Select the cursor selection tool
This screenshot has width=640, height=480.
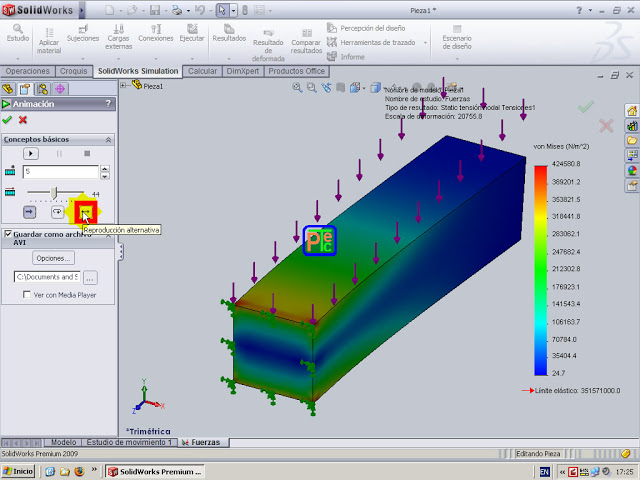coord(222,10)
